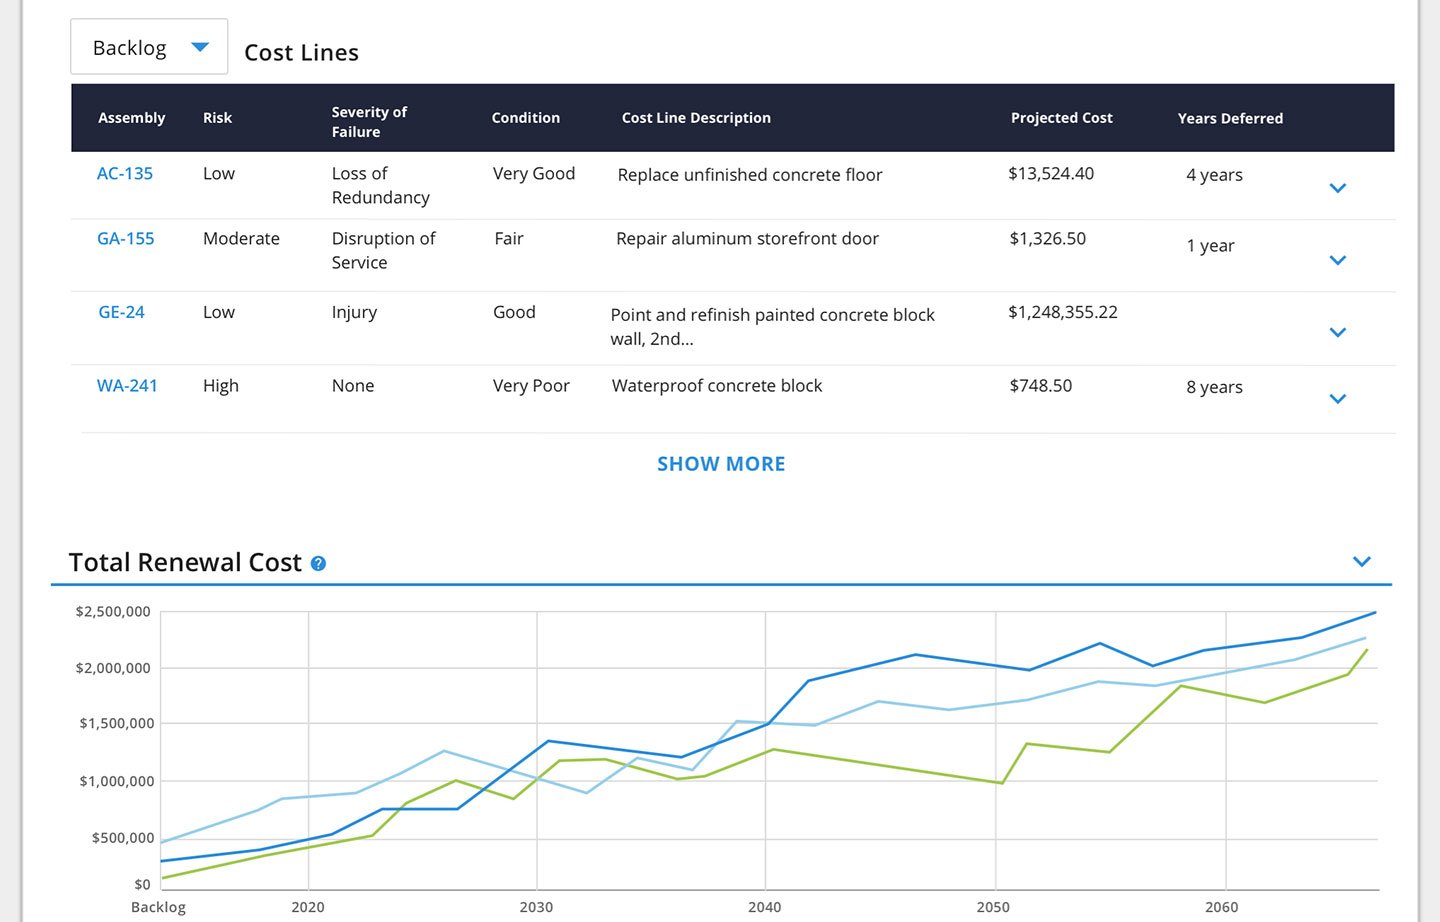Click the Total Renewal Cost help icon
The height and width of the screenshot is (922, 1440).
pos(318,564)
